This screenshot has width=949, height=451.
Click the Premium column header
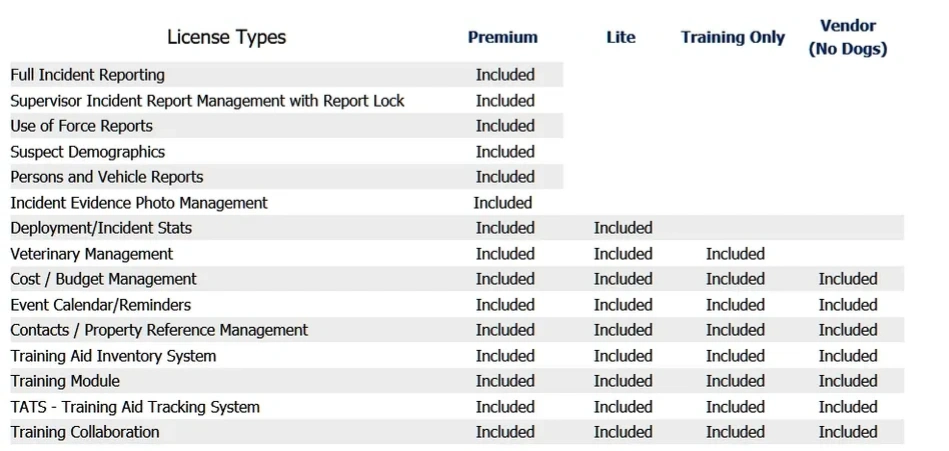pos(502,38)
